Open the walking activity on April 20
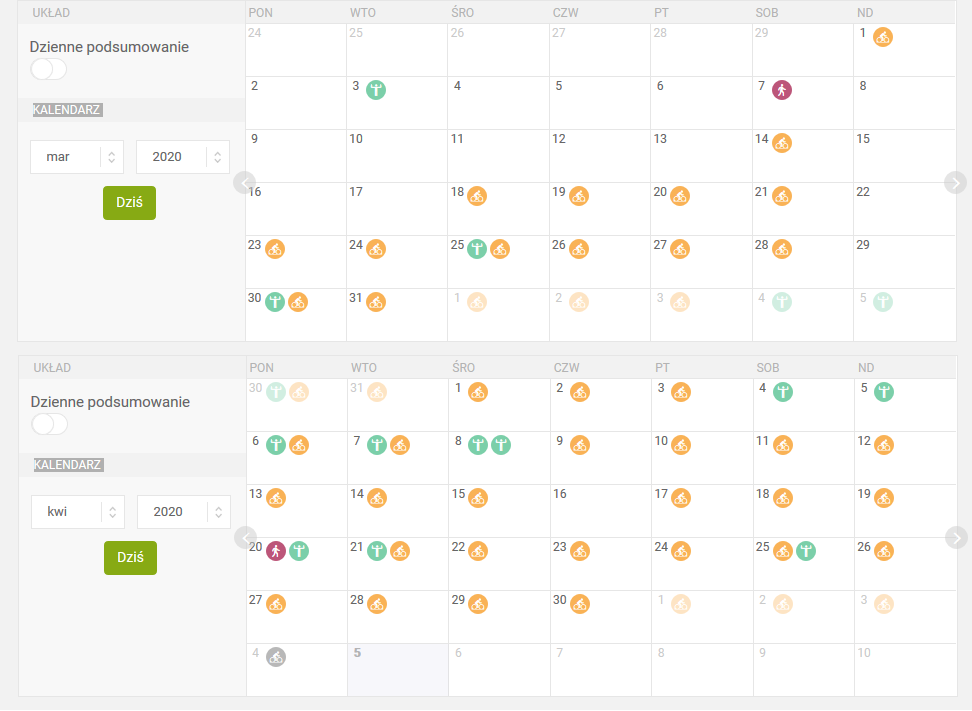 (276, 550)
